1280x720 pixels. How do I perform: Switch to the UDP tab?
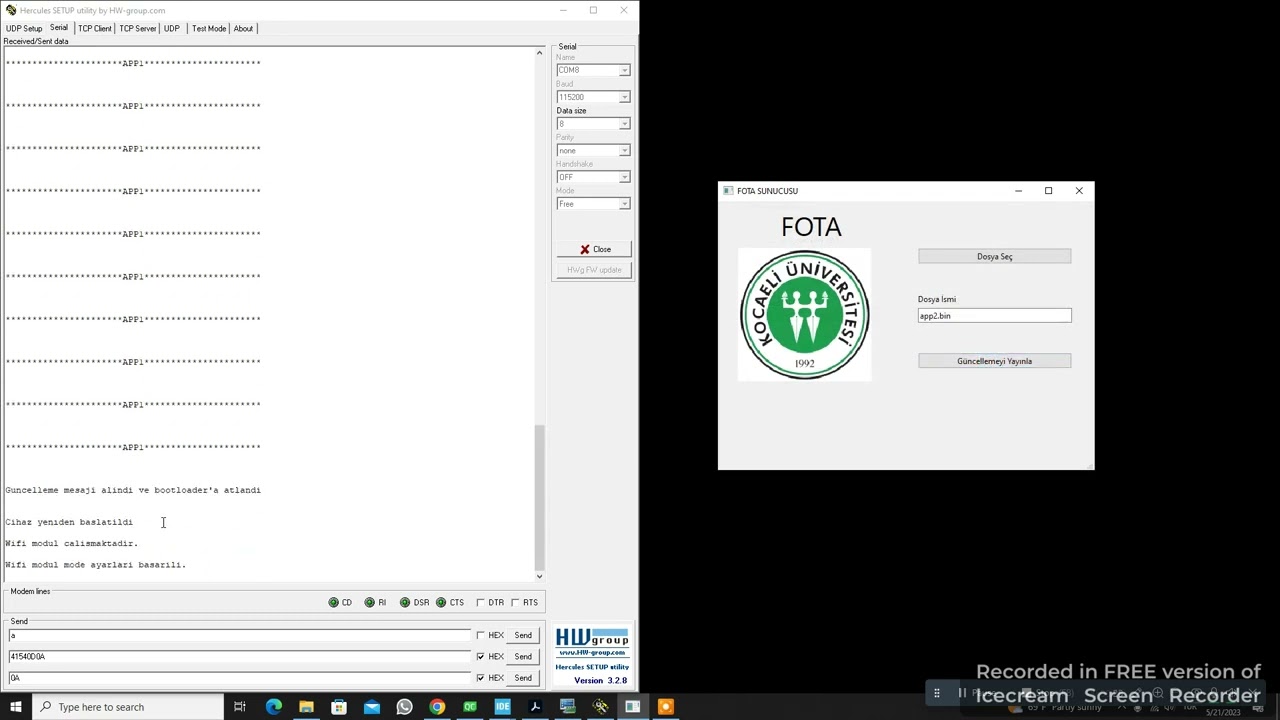[x=172, y=28]
